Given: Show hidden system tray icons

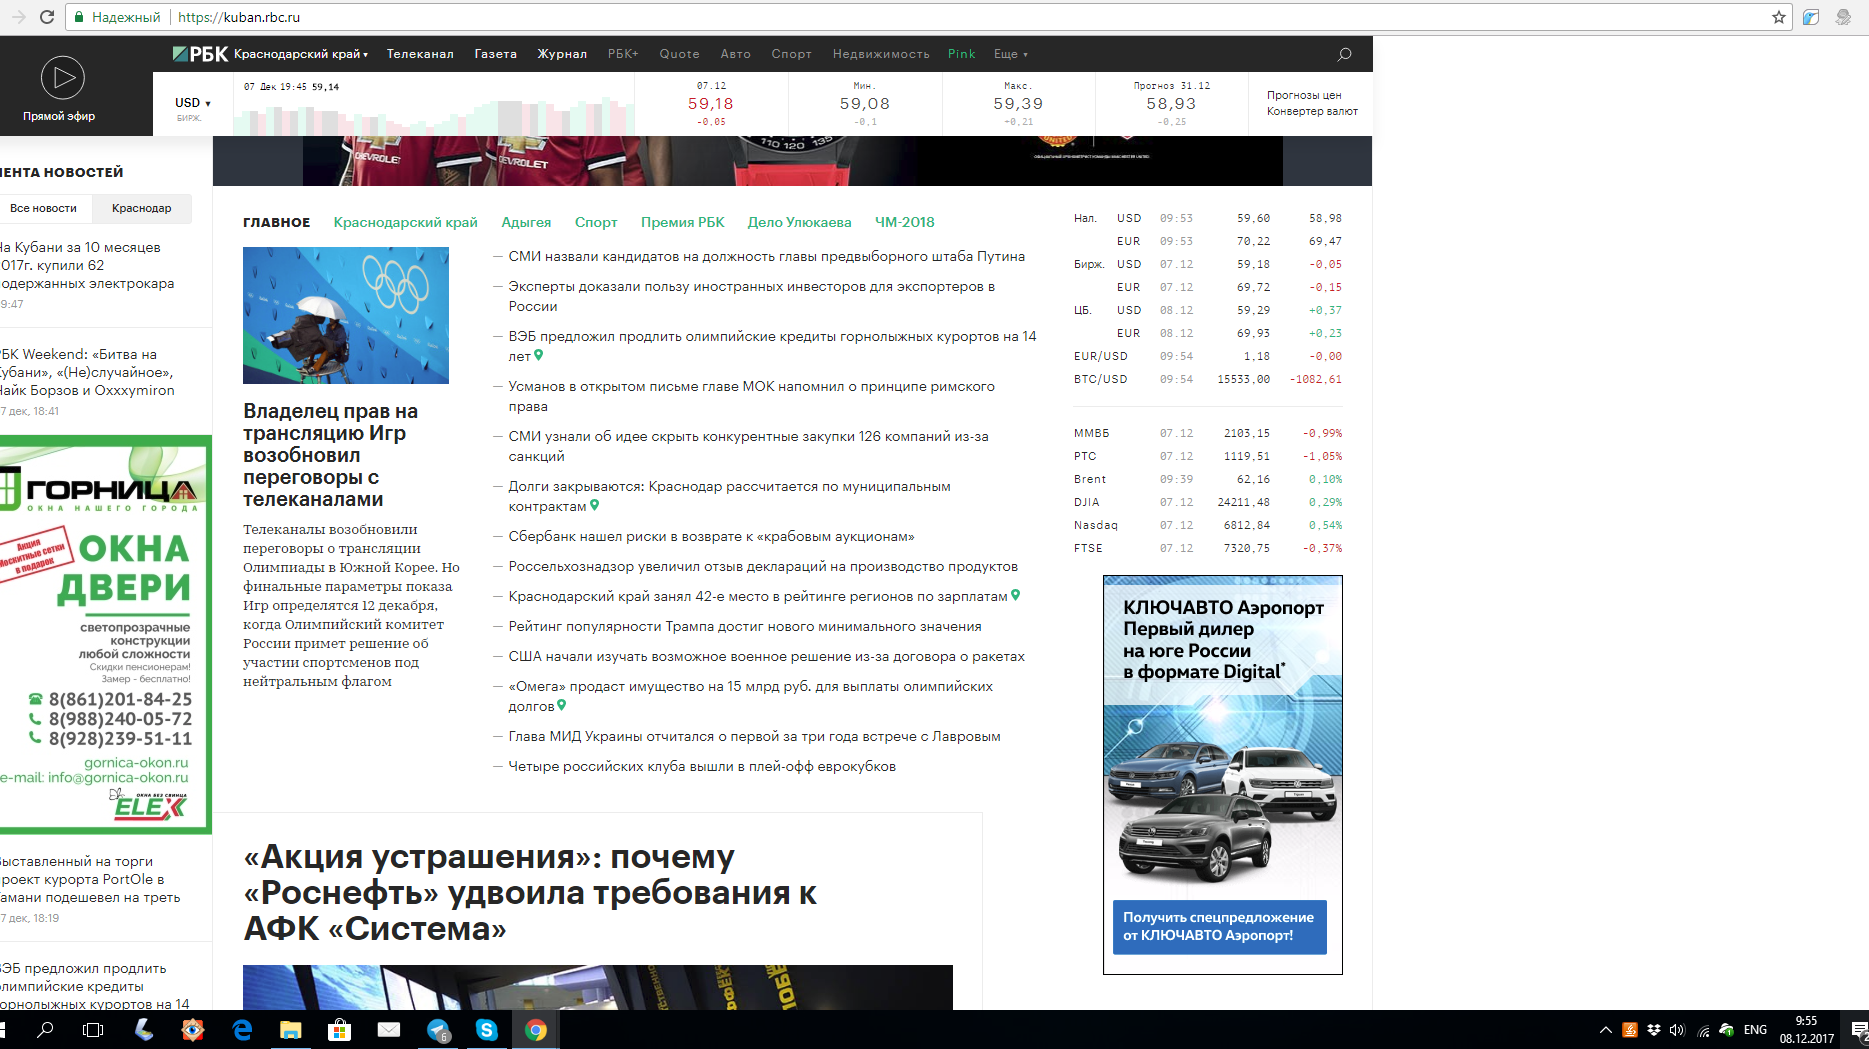Looking at the screenshot, I should [1606, 1030].
